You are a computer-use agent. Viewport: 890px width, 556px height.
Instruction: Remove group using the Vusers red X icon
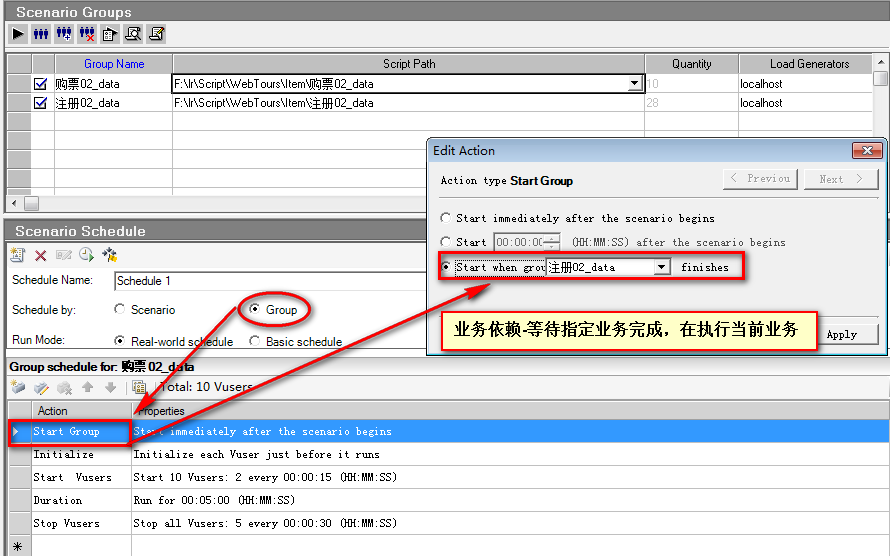[87, 34]
